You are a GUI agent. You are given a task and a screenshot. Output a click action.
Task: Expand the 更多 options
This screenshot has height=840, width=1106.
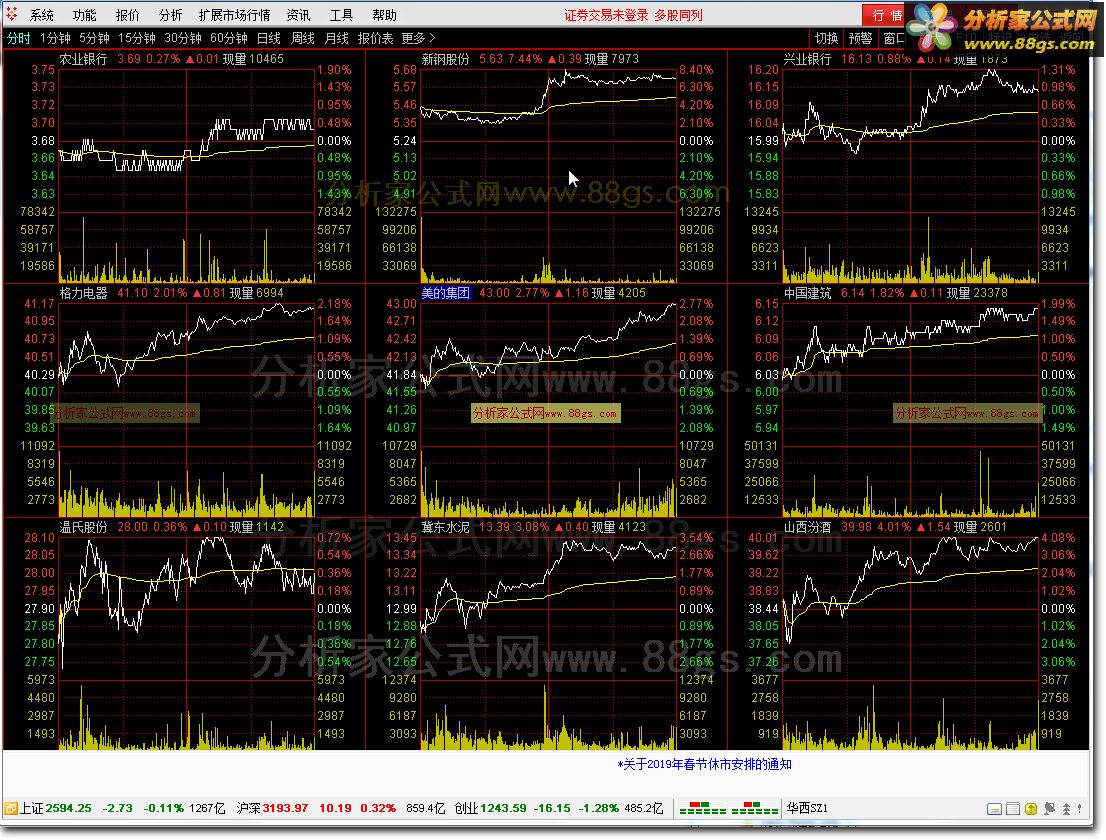pos(418,38)
